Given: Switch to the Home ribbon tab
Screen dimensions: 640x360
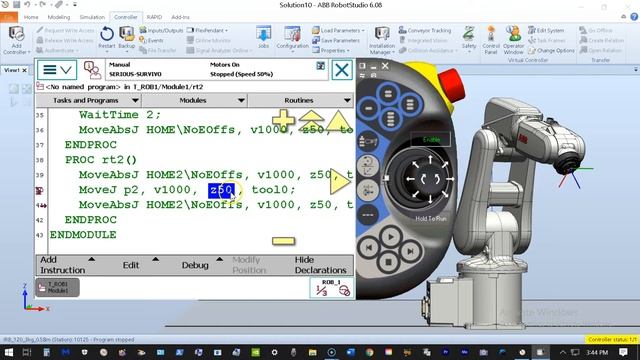Looking at the screenshot, I should coord(31,17).
